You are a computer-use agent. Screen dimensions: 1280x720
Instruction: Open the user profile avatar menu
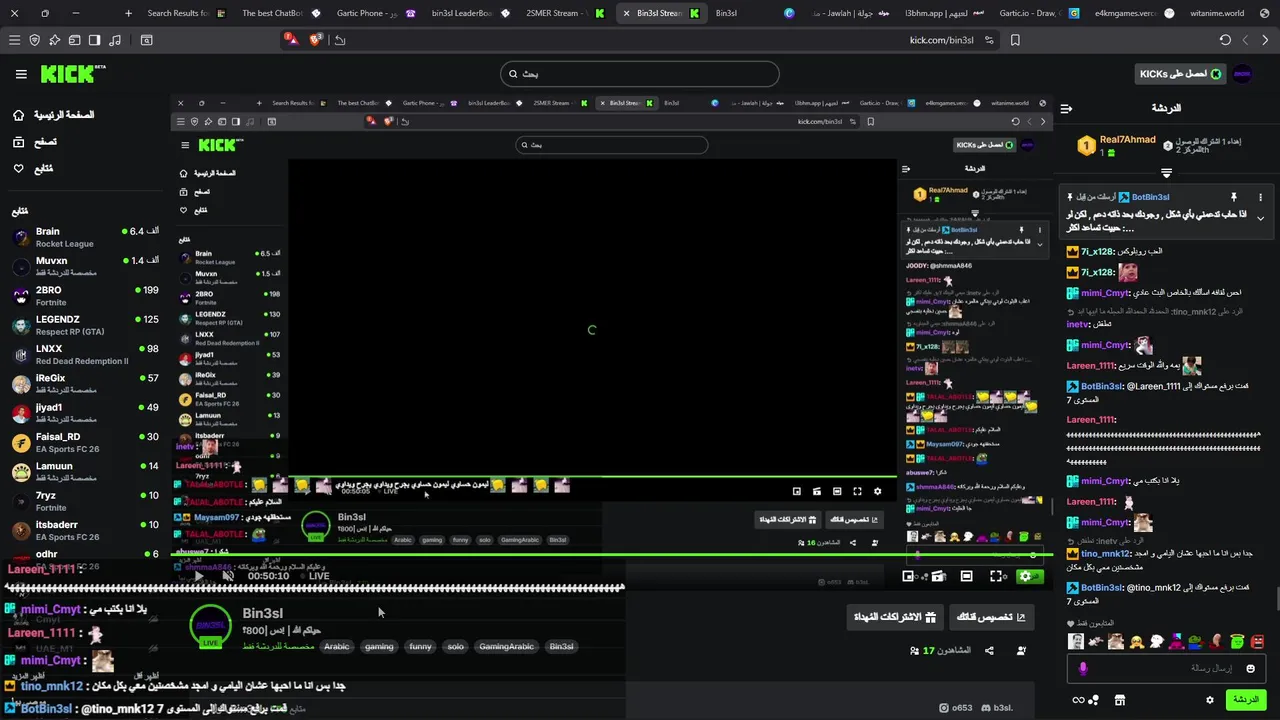click(1242, 74)
